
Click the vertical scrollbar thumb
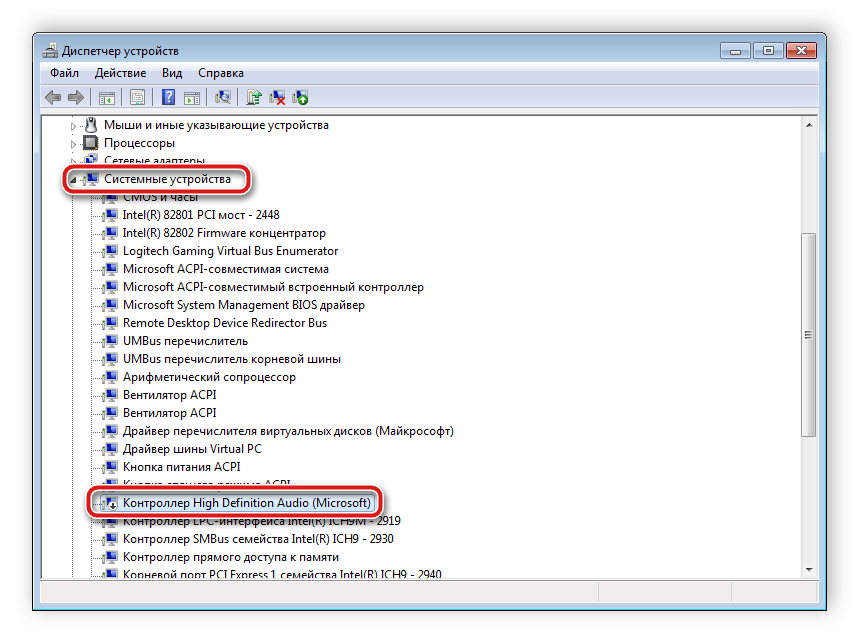pyautogui.click(x=809, y=335)
